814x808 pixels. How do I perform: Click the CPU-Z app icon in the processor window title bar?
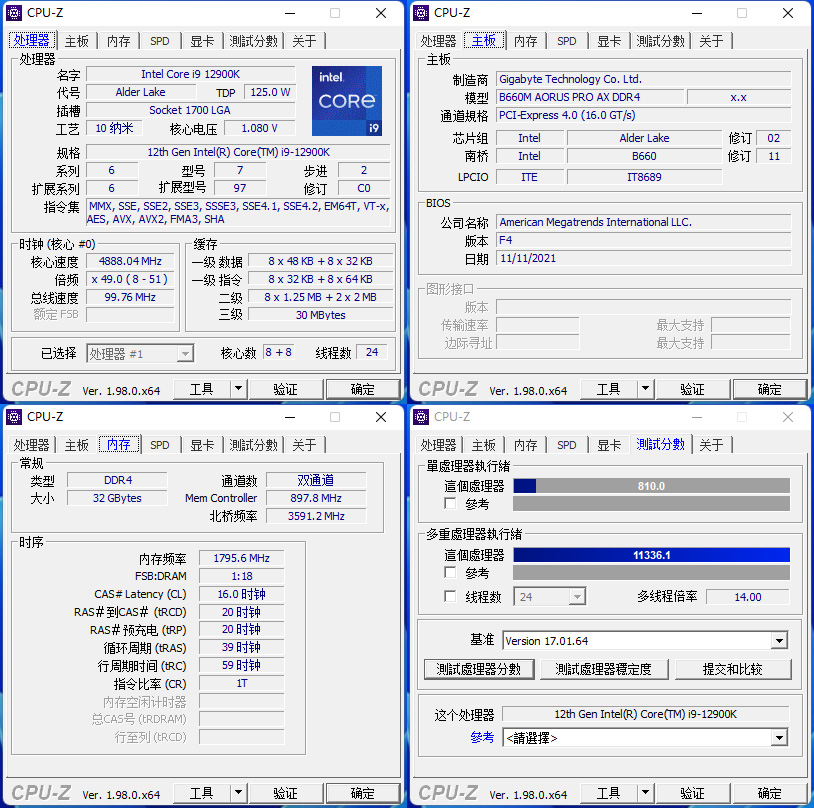14,12
